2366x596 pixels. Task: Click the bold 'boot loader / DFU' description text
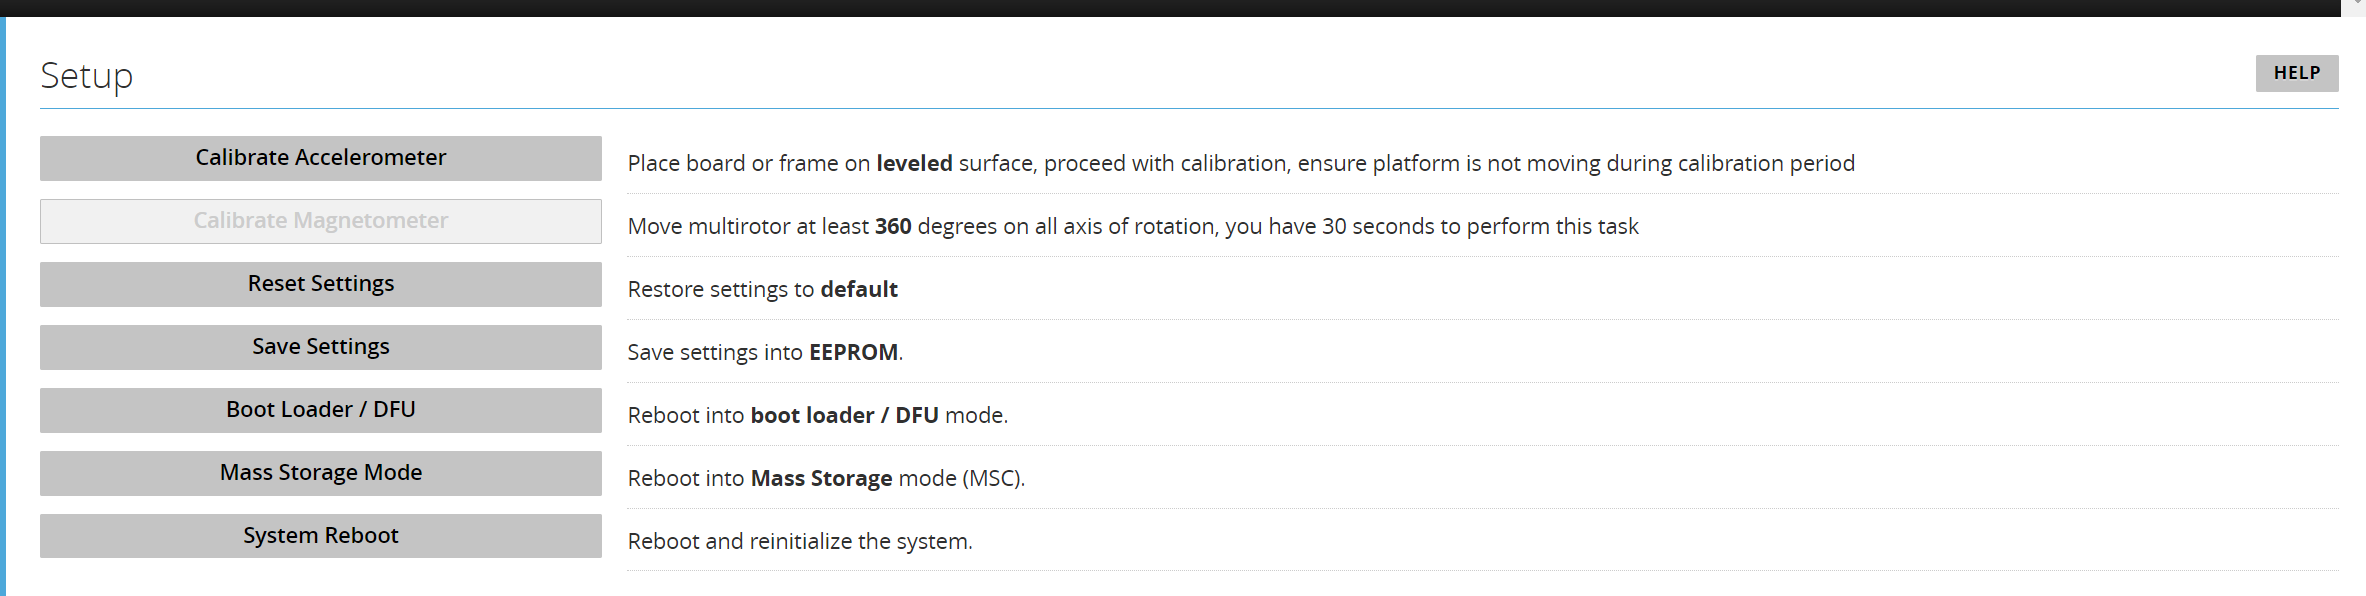tap(844, 415)
